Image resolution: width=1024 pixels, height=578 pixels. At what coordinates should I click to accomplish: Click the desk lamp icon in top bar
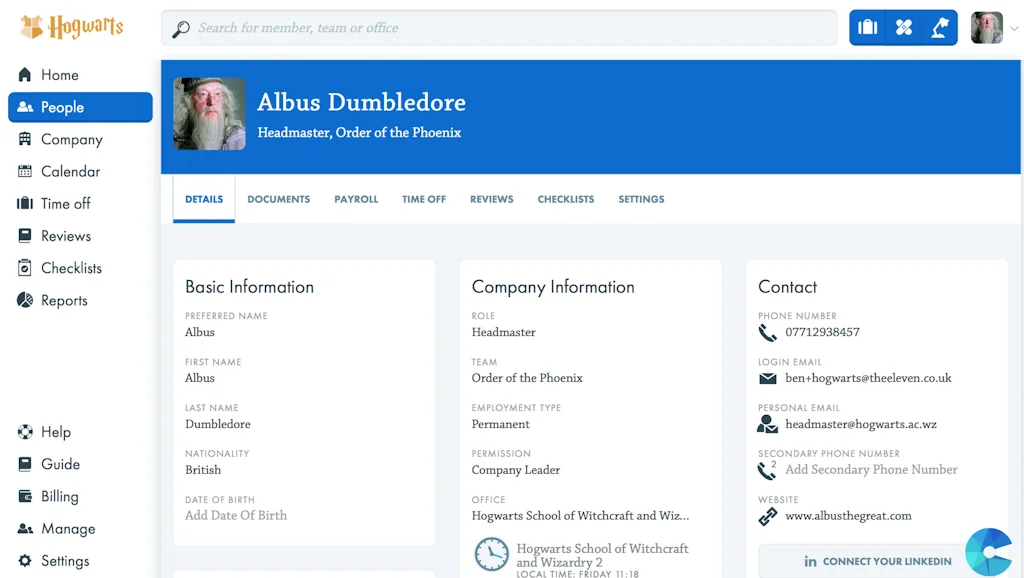click(940, 28)
